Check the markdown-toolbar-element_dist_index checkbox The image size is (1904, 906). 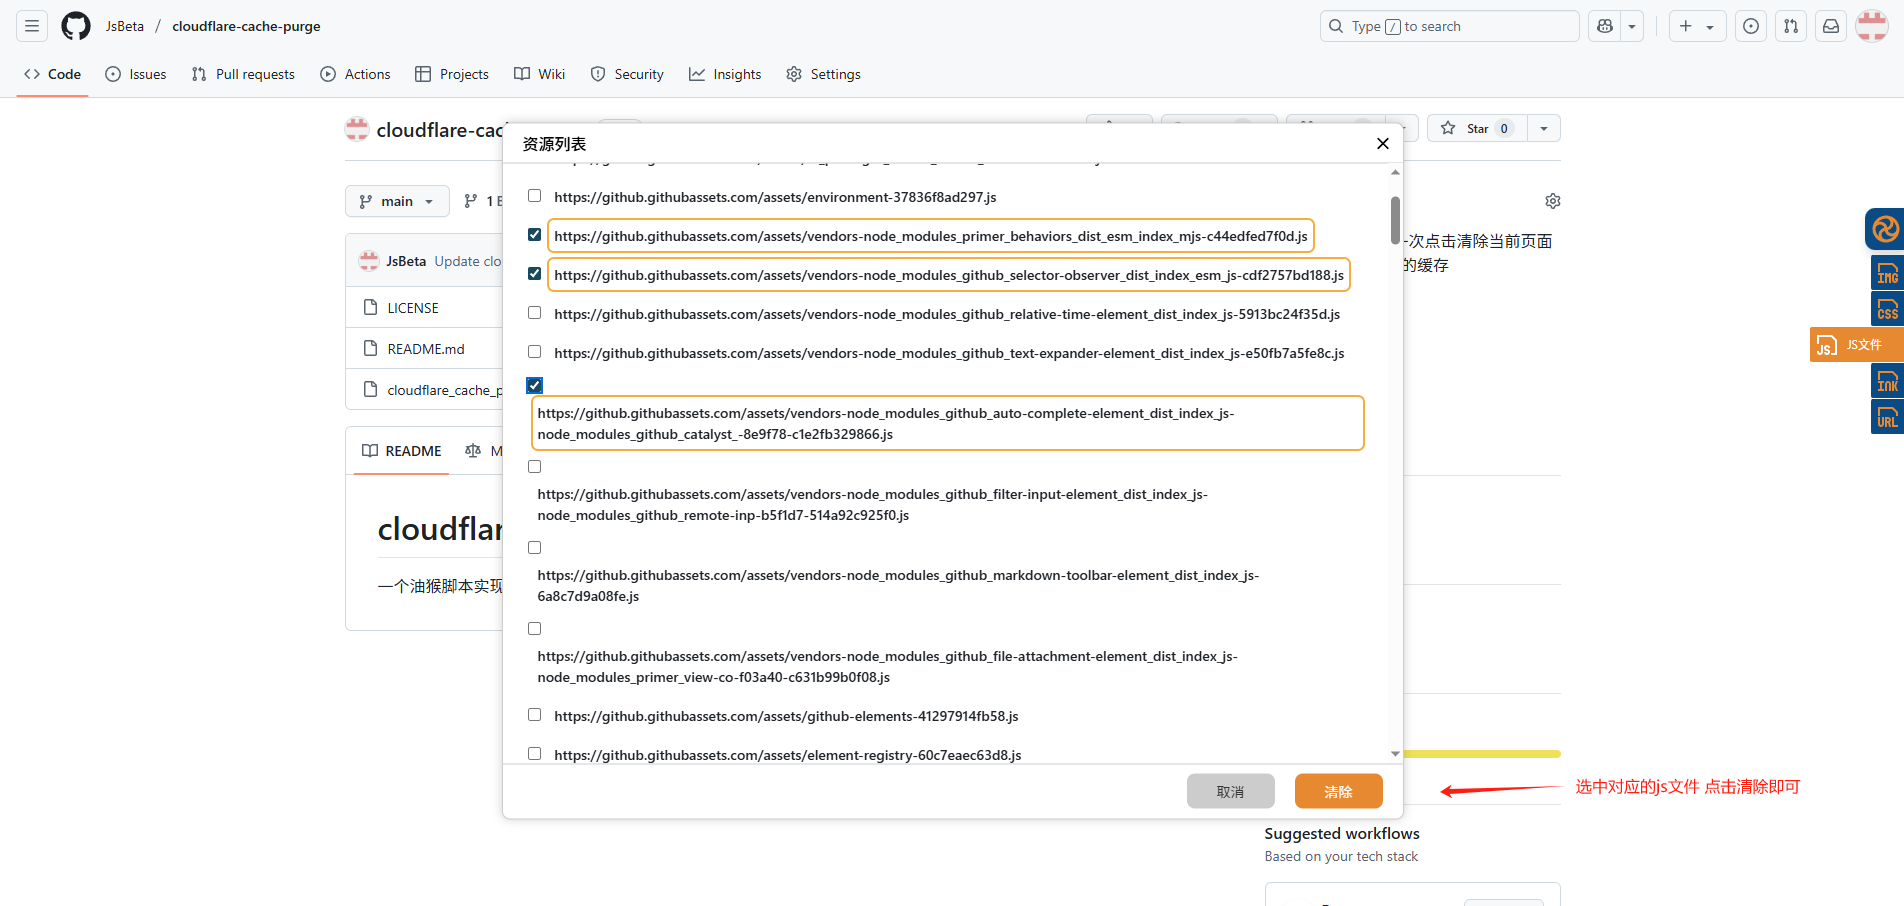[534, 547]
